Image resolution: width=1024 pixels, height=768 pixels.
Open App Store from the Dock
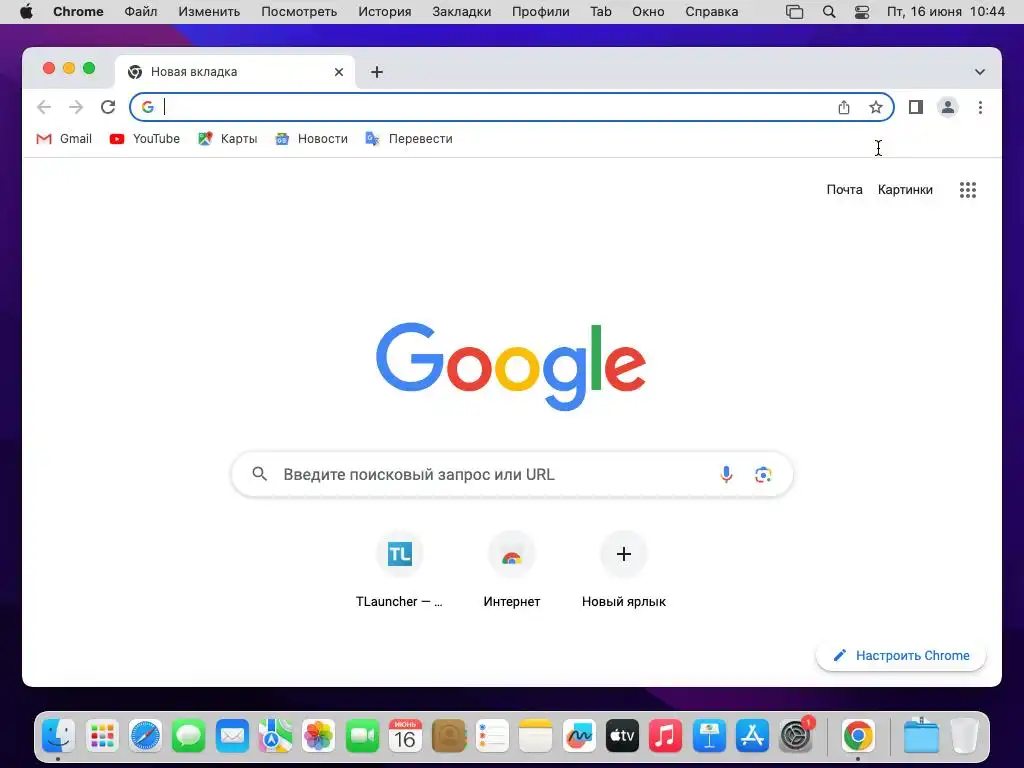(752, 736)
